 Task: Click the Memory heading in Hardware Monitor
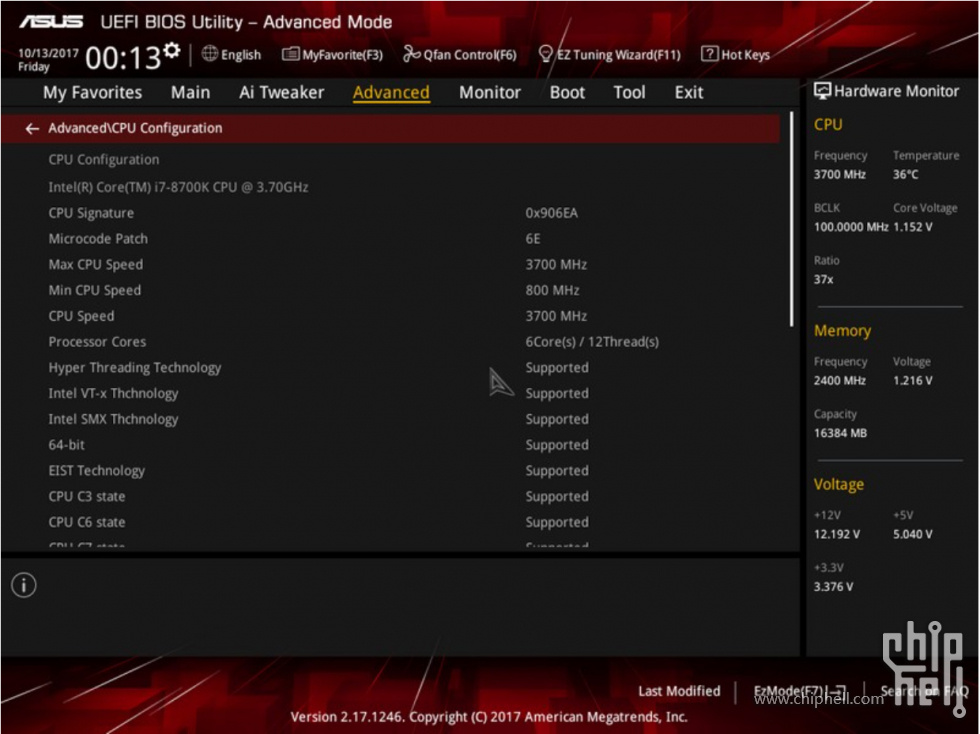tap(842, 331)
